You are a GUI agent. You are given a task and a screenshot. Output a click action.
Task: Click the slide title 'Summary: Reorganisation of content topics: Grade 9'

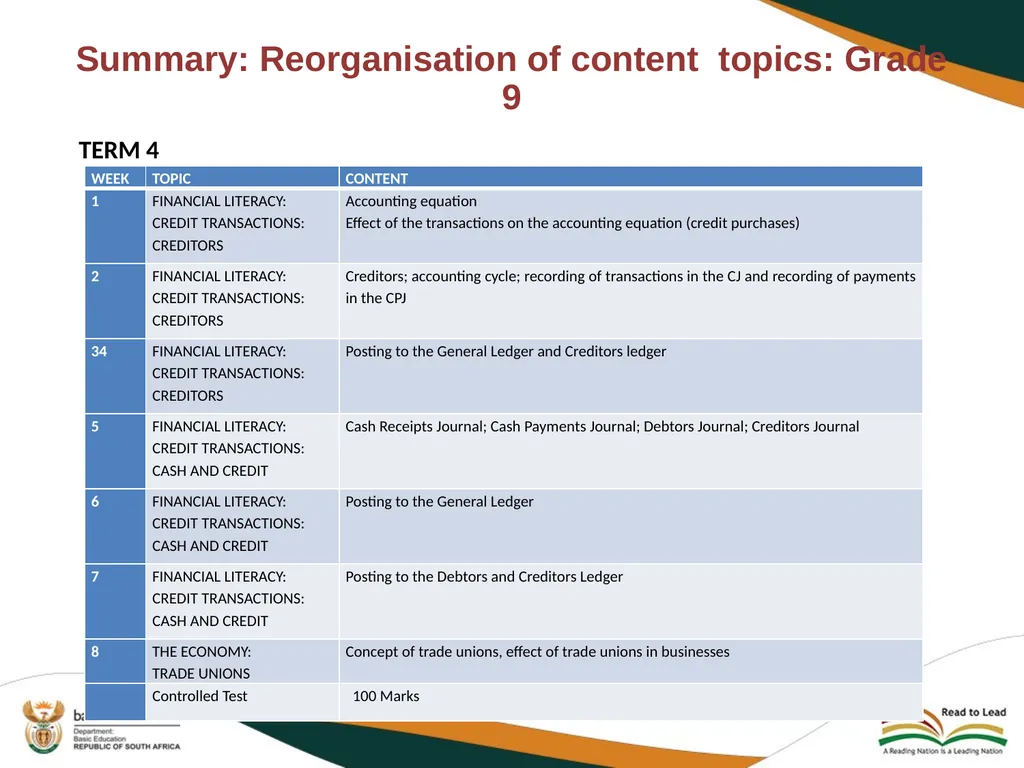coord(511,77)
